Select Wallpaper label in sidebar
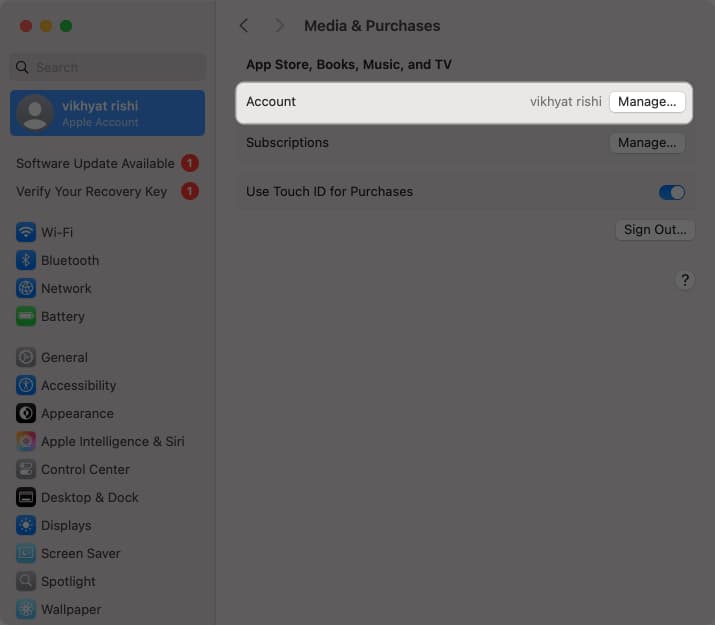715x625 pixels. coord(71,610)
